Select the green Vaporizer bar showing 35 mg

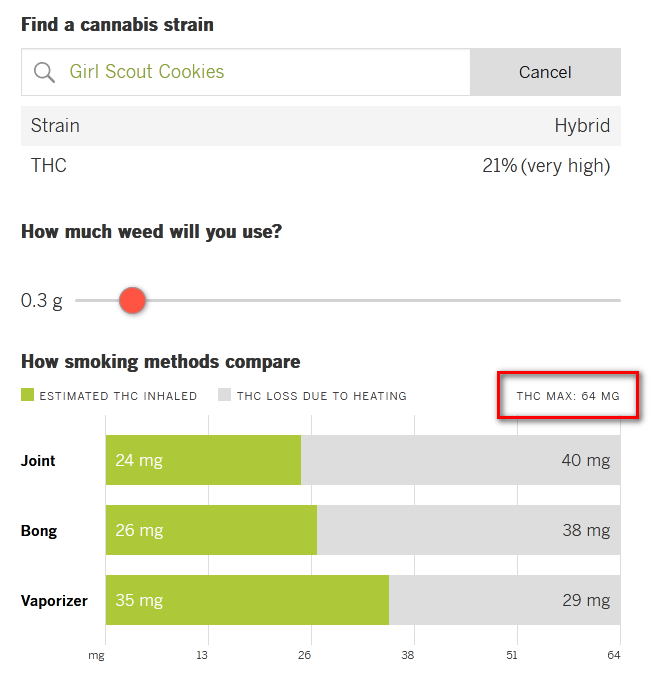[x=247, y=600]
